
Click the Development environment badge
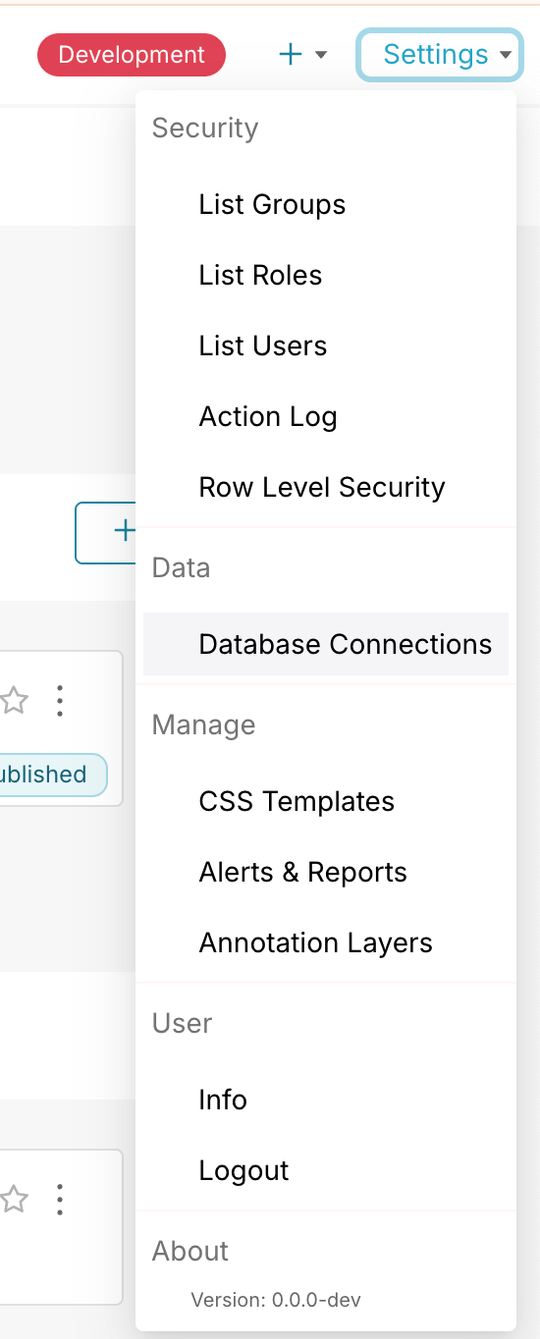coord(132,55)
